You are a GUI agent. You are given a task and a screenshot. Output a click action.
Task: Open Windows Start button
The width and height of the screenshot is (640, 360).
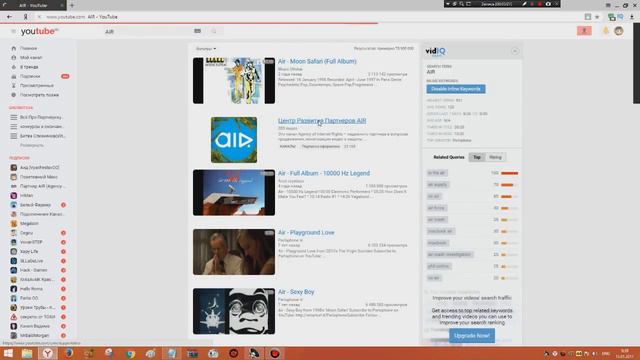pos(8,353)
